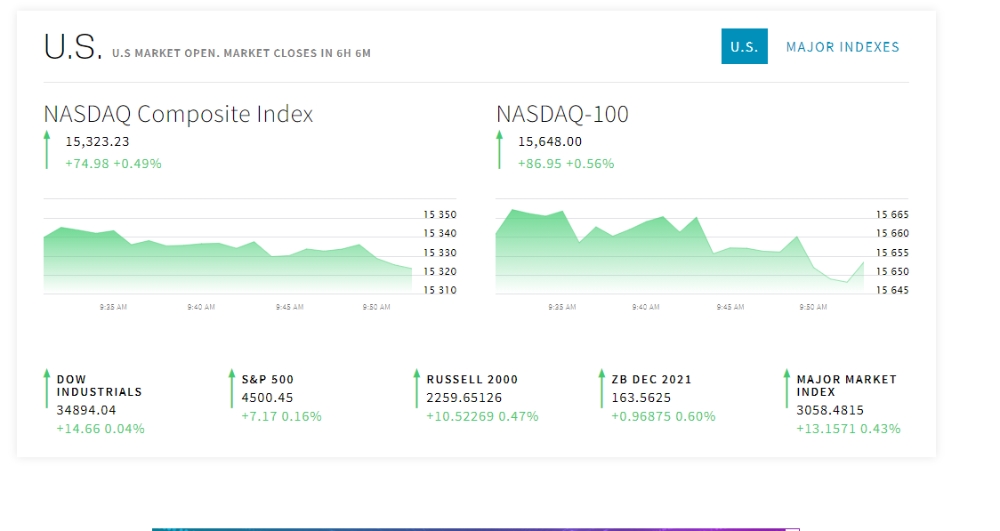Select the NASDAQ Composite value 15,323.23
The image size is (1000, 531).
pyautogui.click(x=97, y=142)
